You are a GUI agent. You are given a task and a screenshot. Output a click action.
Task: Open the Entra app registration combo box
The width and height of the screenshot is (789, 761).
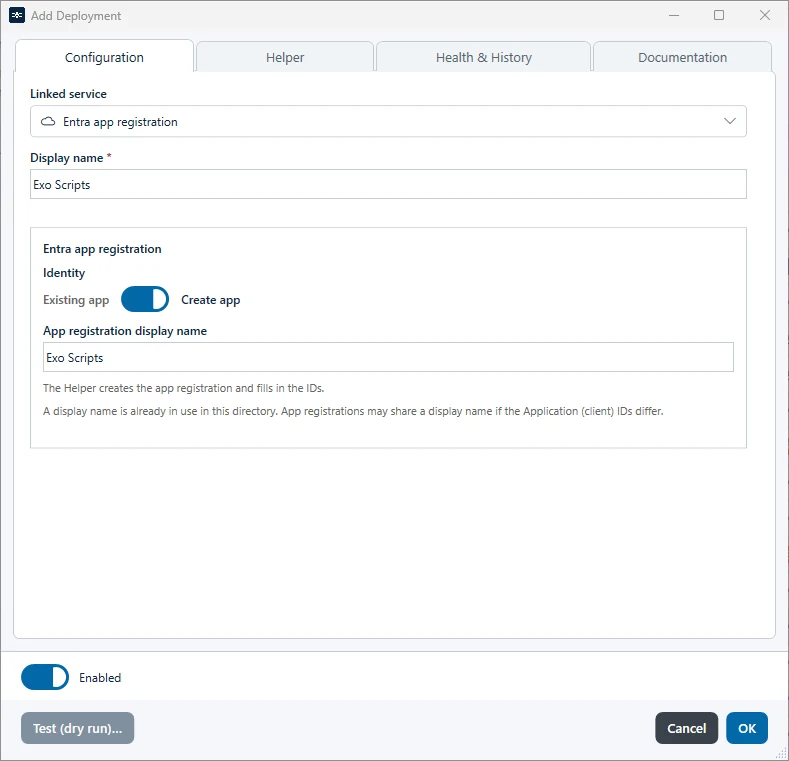[388, 121]
